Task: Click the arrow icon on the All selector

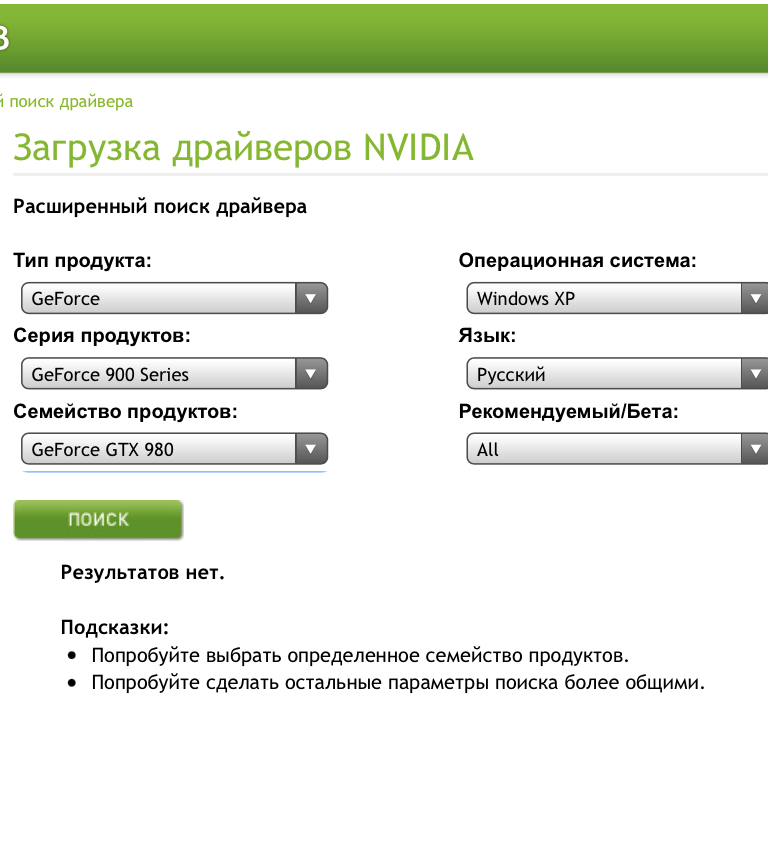Action: tap(755, 450)
